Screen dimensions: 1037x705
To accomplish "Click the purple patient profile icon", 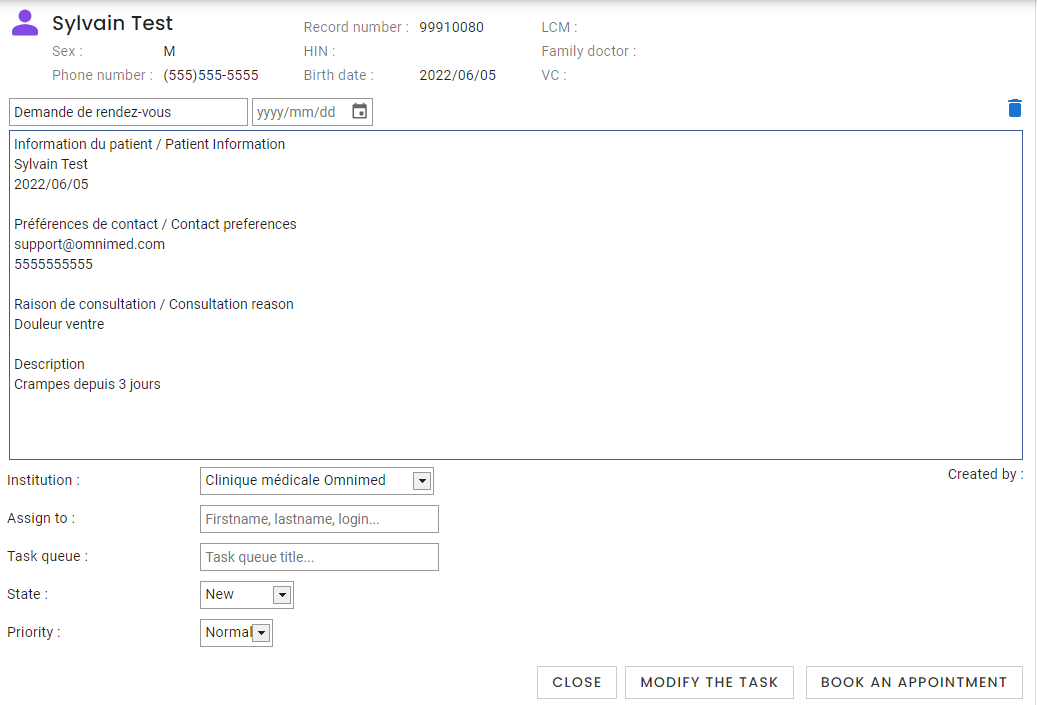I will tap(25, 23).
